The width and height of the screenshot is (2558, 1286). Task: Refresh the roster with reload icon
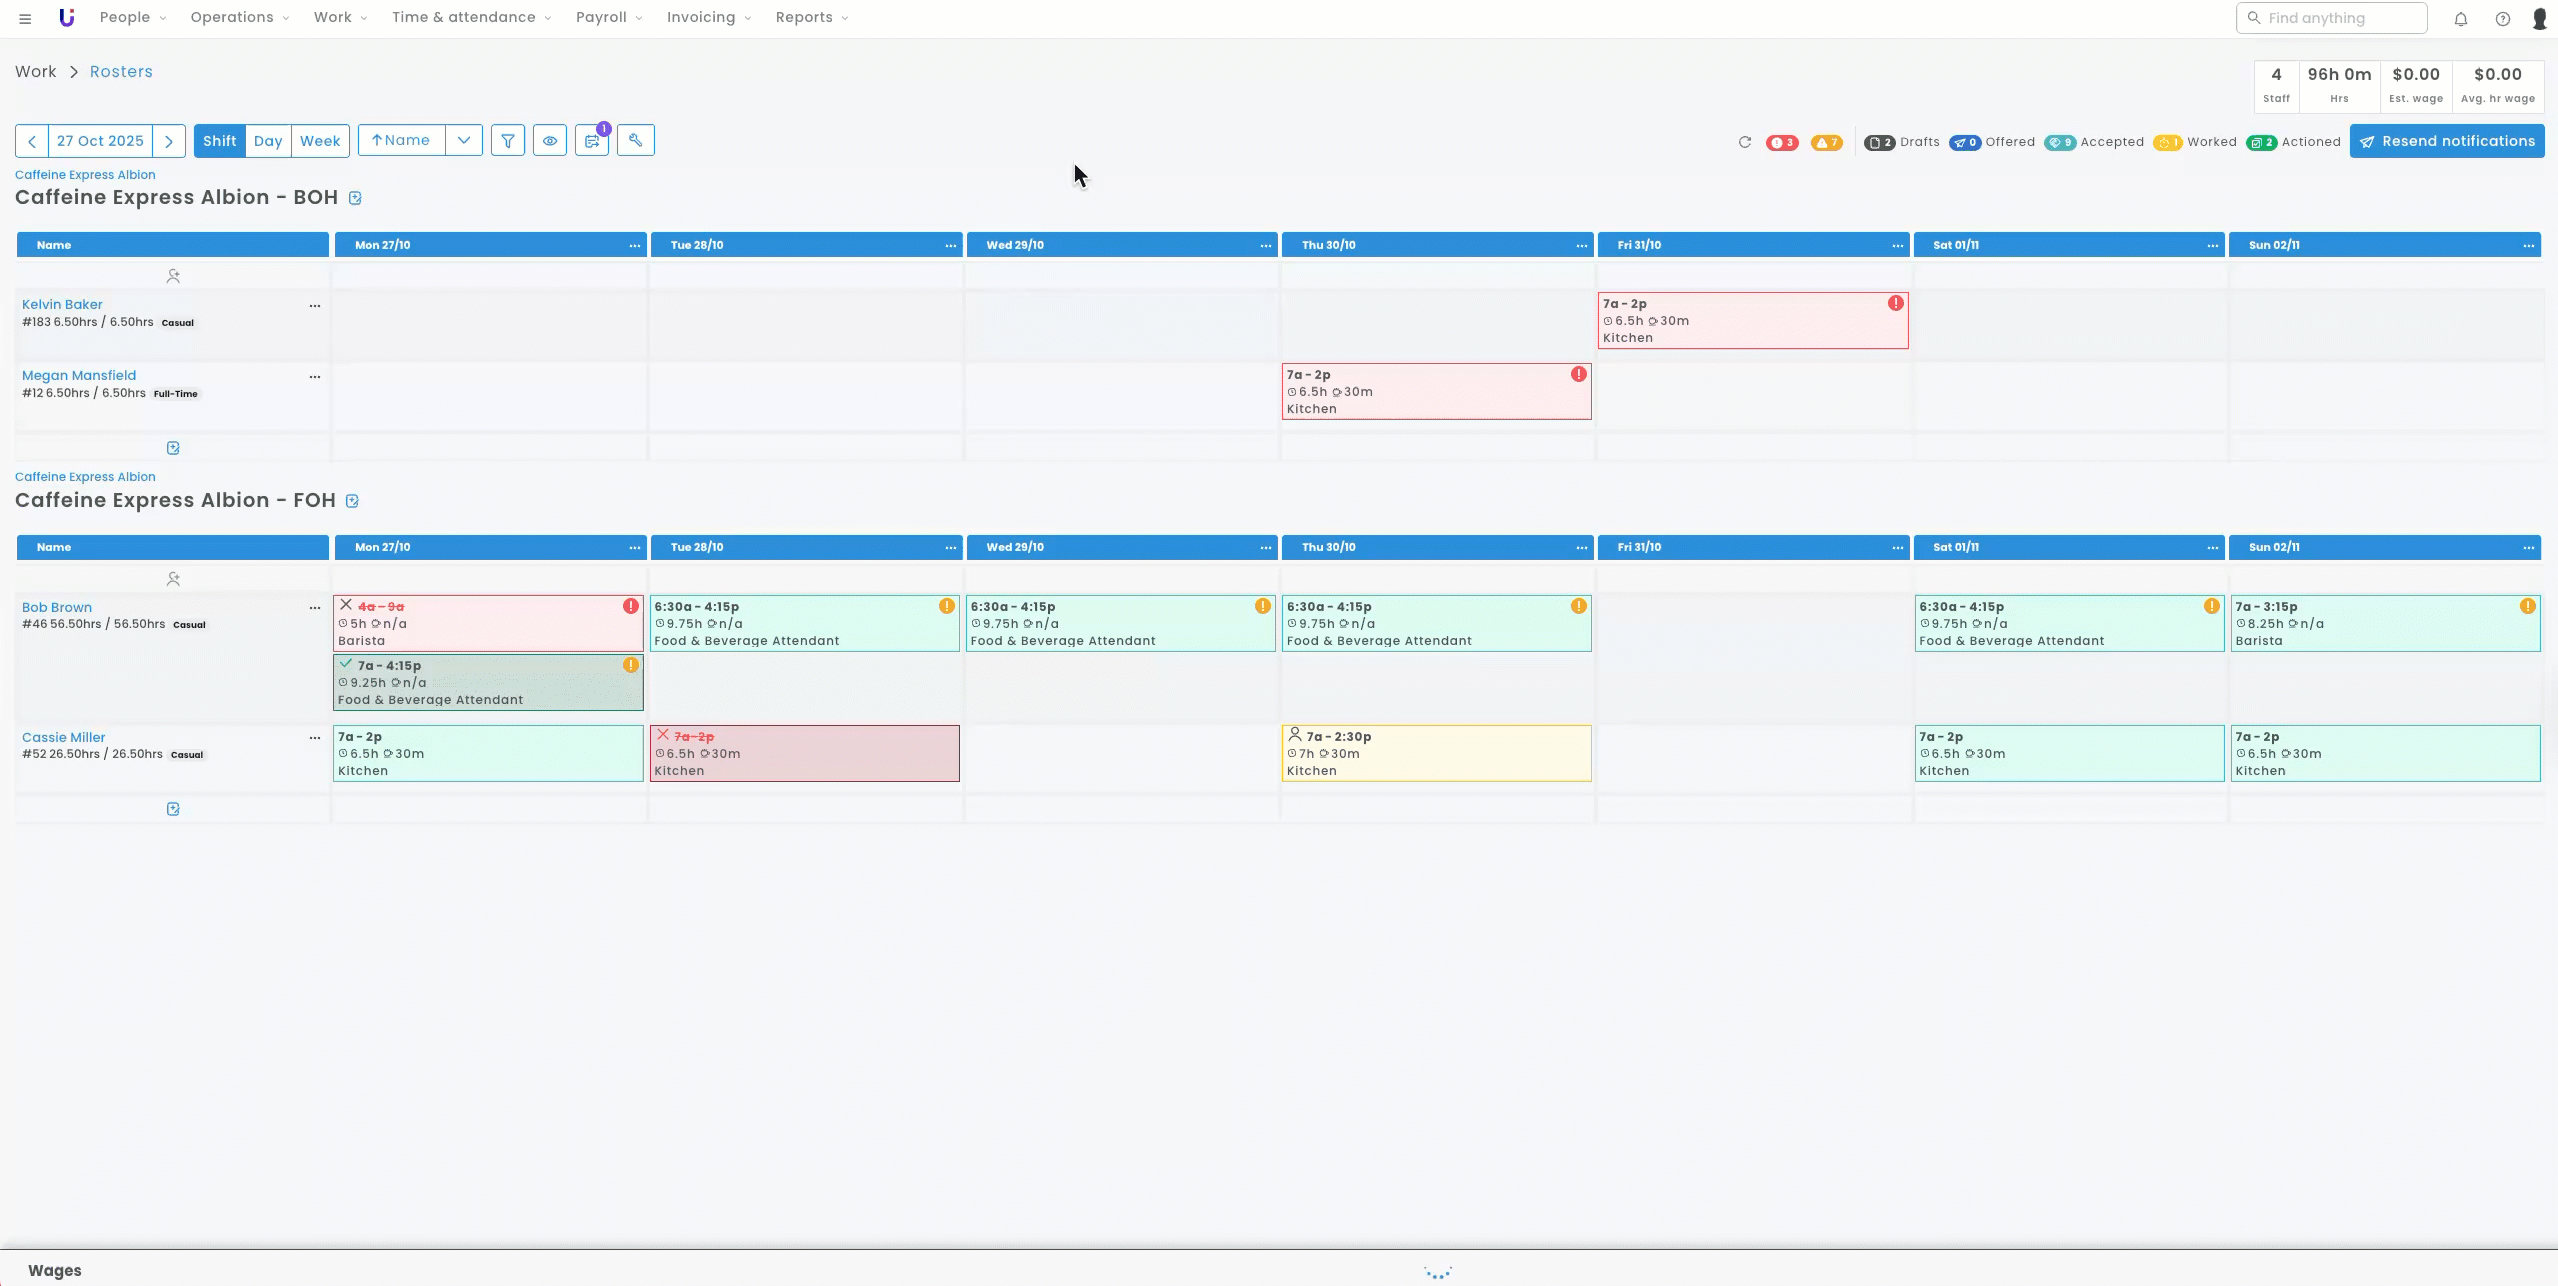pyautogui.click(x=1745, y=142)
